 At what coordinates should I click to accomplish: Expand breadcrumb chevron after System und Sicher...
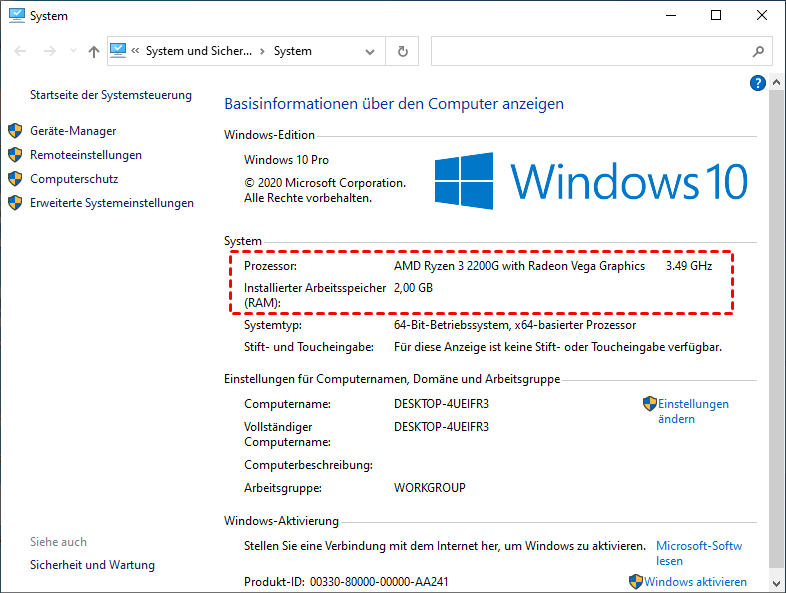coord(262,51)
